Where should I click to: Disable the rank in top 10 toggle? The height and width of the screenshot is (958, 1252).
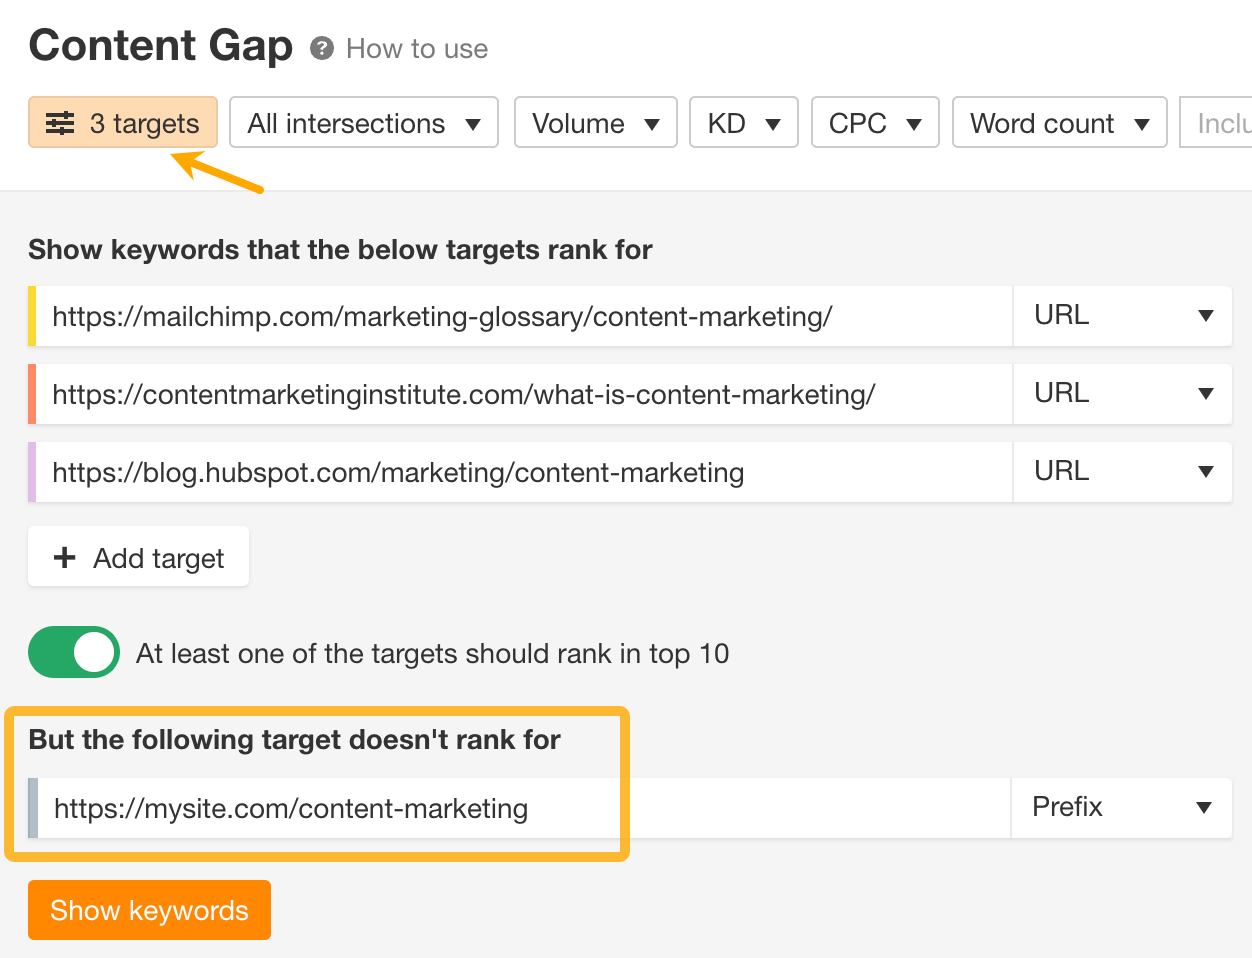point(73,652)
